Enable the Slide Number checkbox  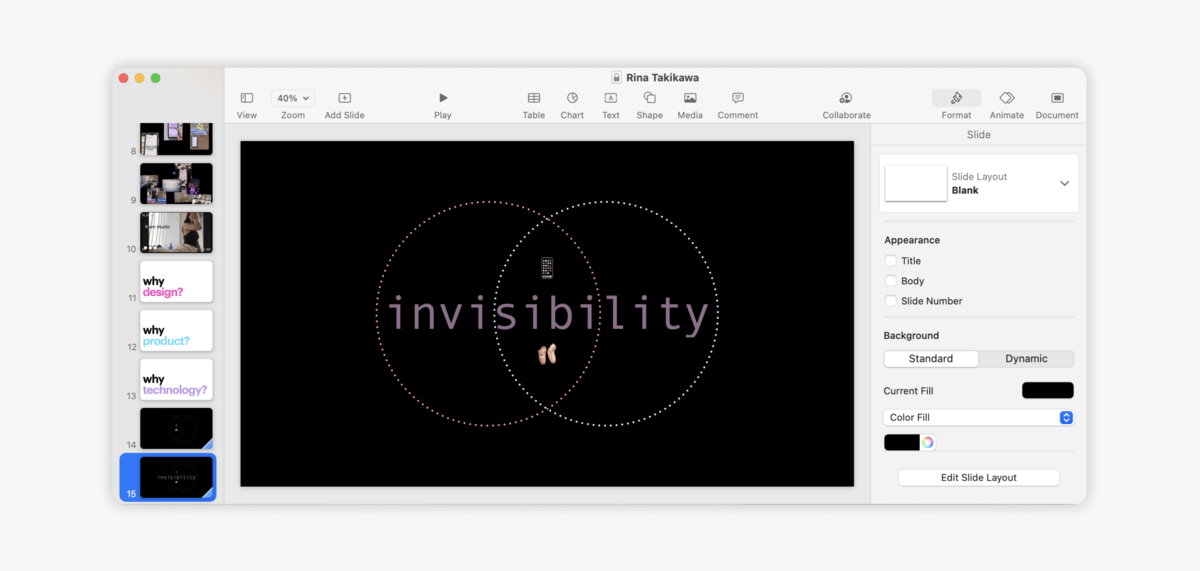point(891,301)
